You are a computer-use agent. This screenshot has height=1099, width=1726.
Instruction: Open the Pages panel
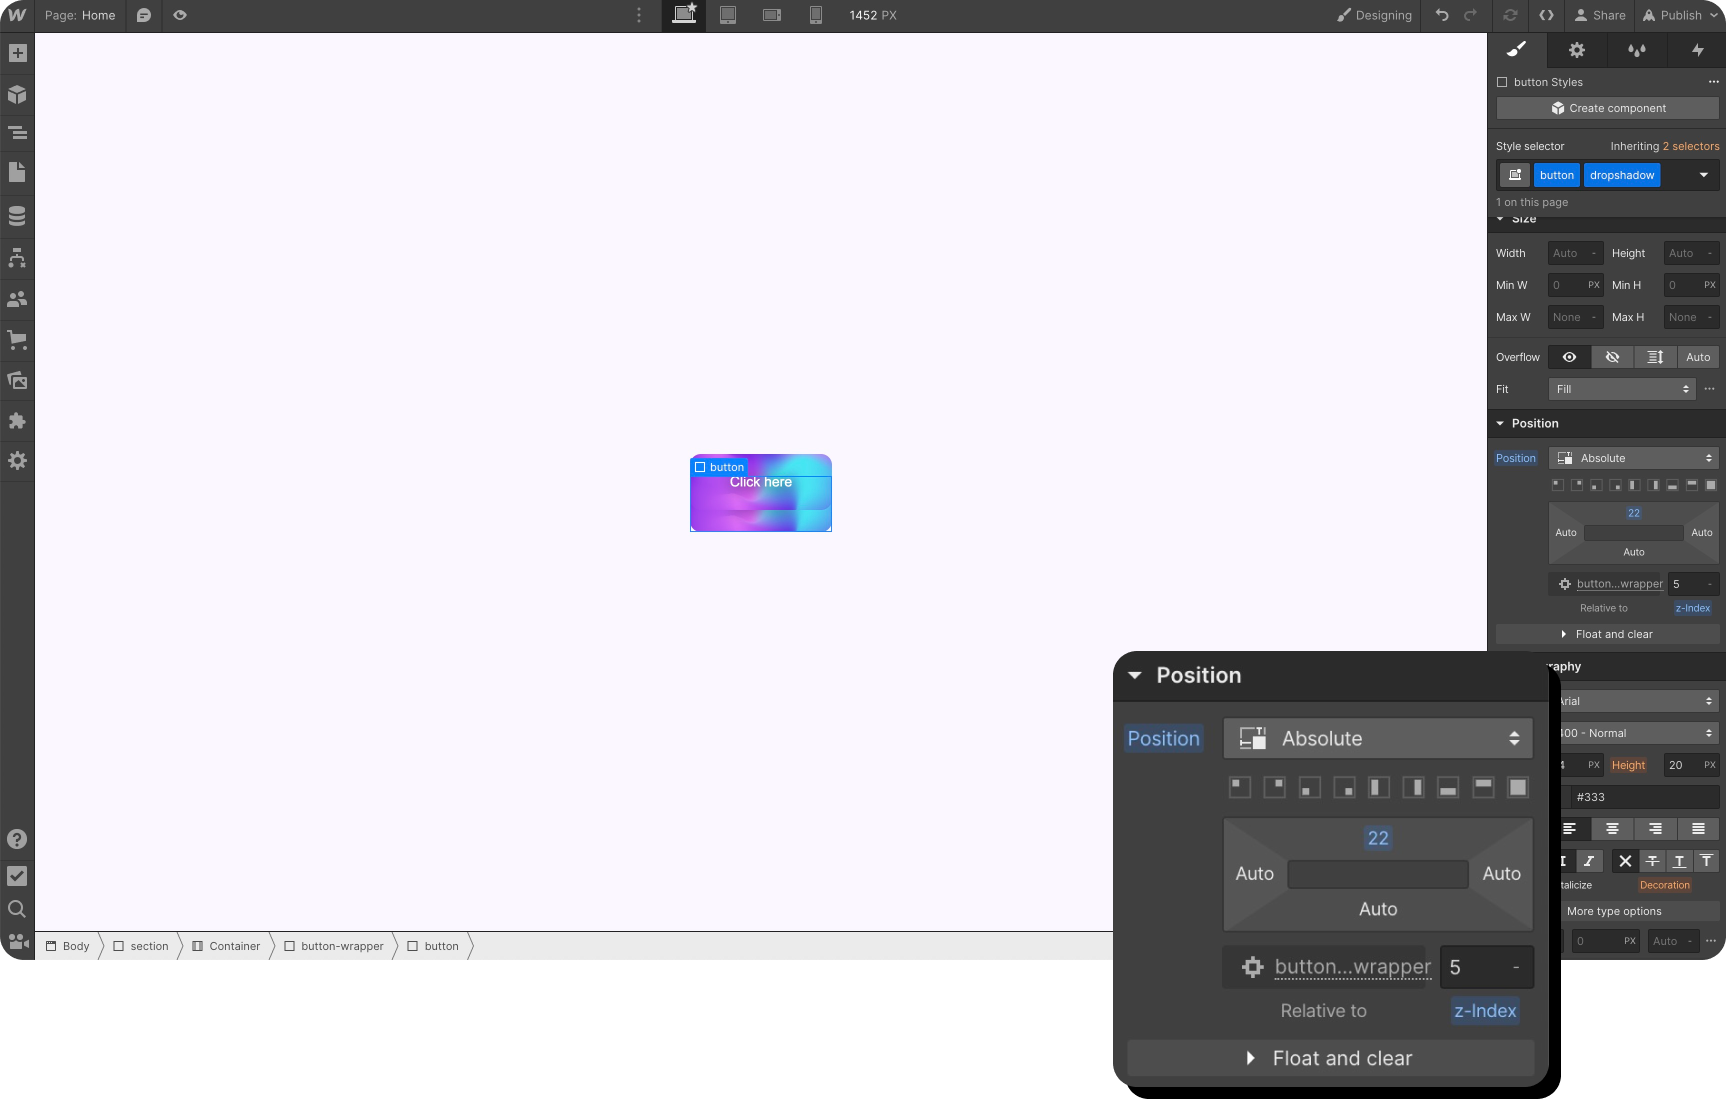(16, 173)
